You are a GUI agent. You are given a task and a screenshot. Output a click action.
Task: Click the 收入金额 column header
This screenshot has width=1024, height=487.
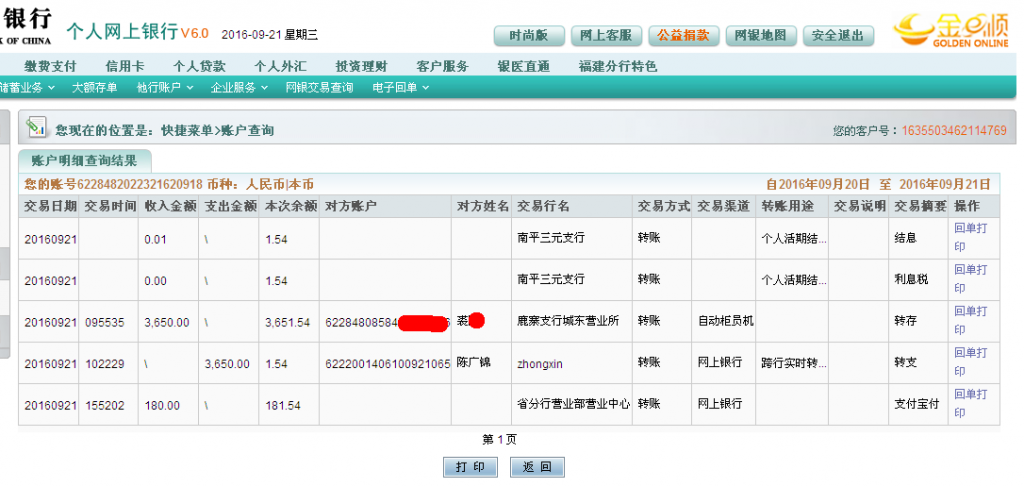click(171, 206)
